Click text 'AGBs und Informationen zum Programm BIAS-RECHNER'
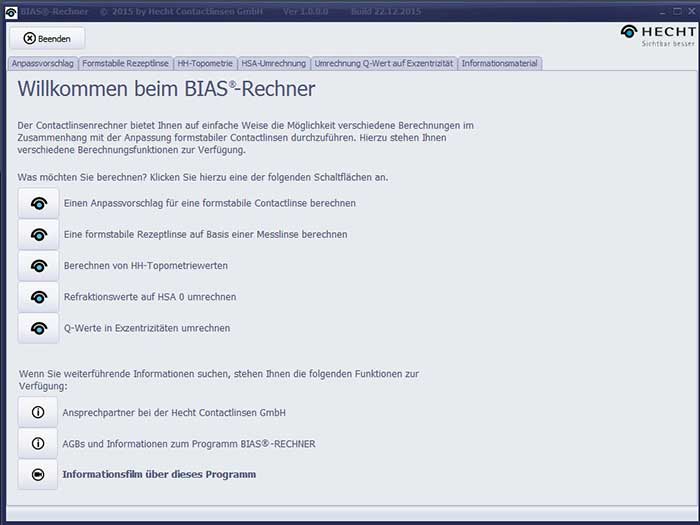 189,444
